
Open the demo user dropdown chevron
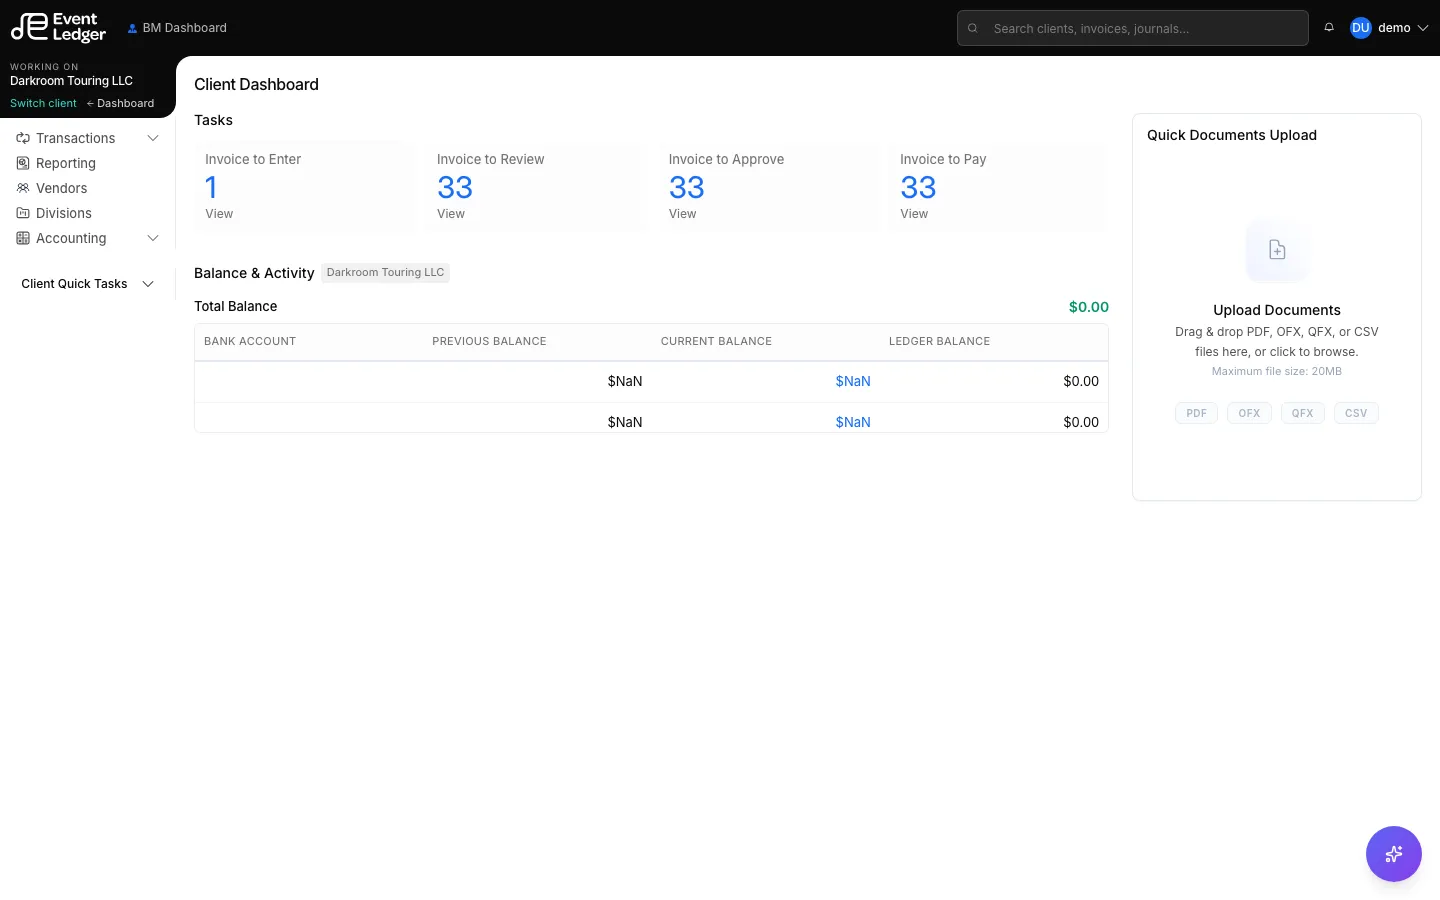point(1423,28)
